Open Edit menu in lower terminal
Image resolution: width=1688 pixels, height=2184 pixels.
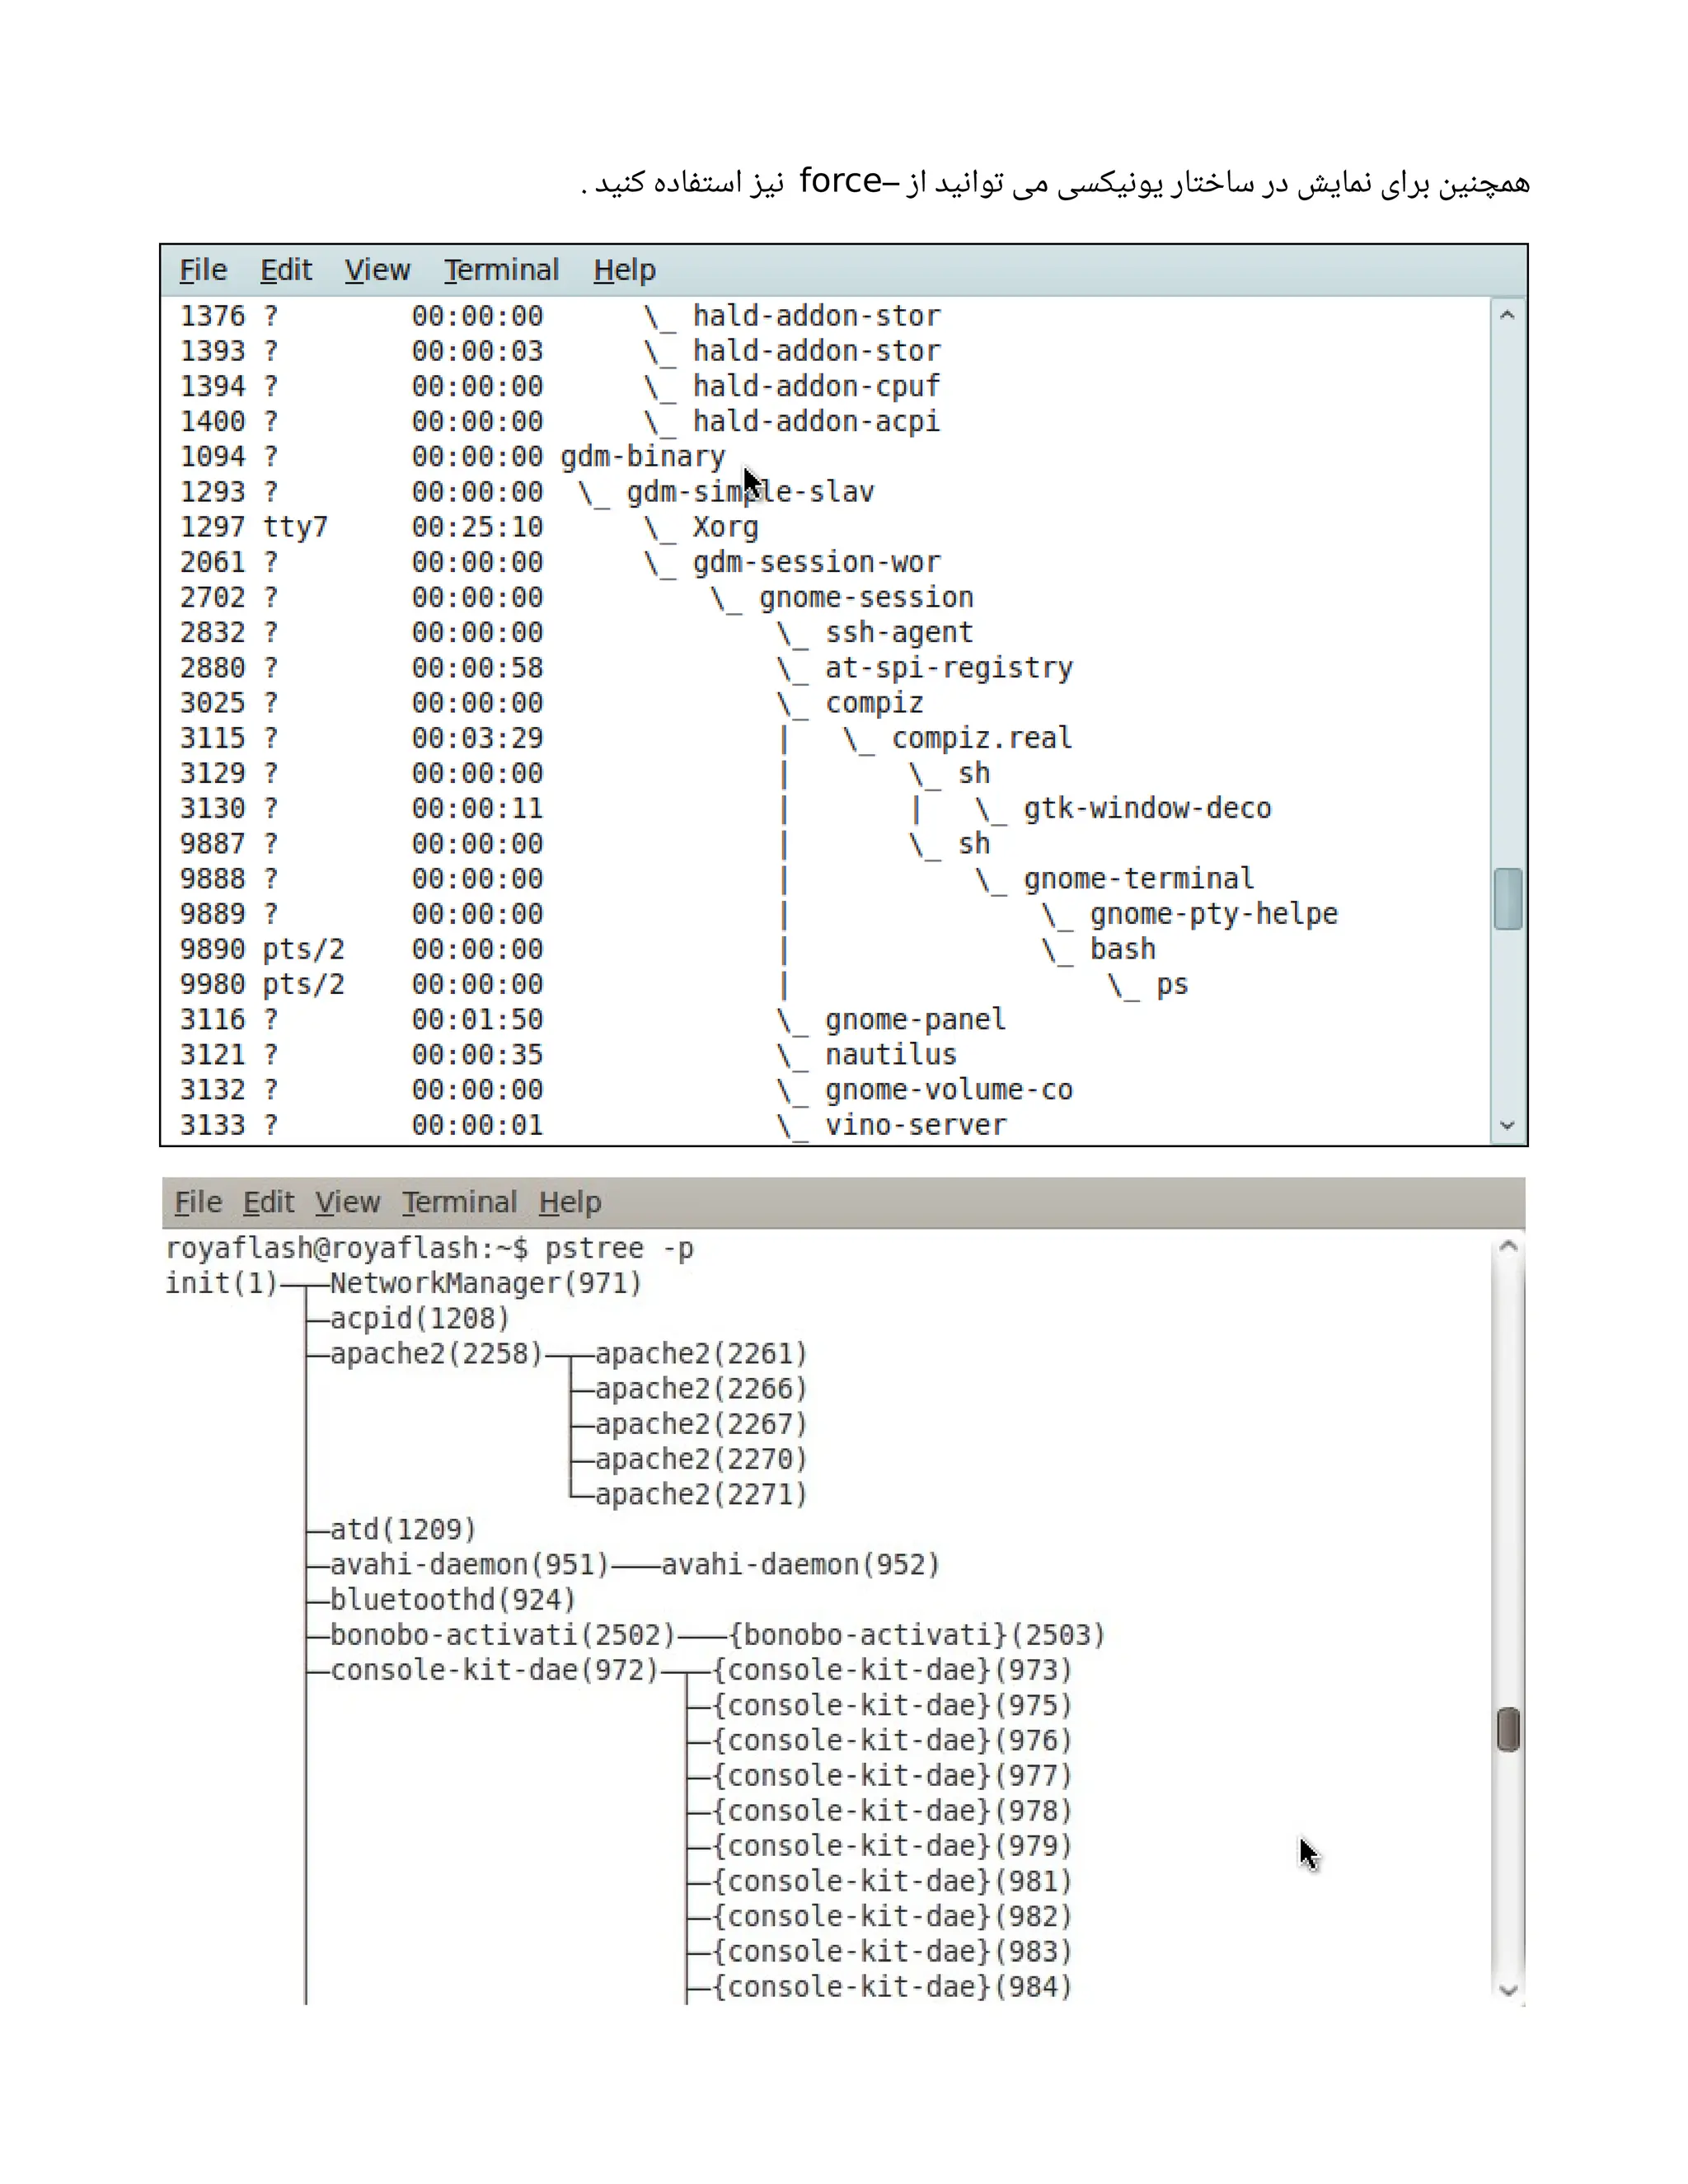268,1202
